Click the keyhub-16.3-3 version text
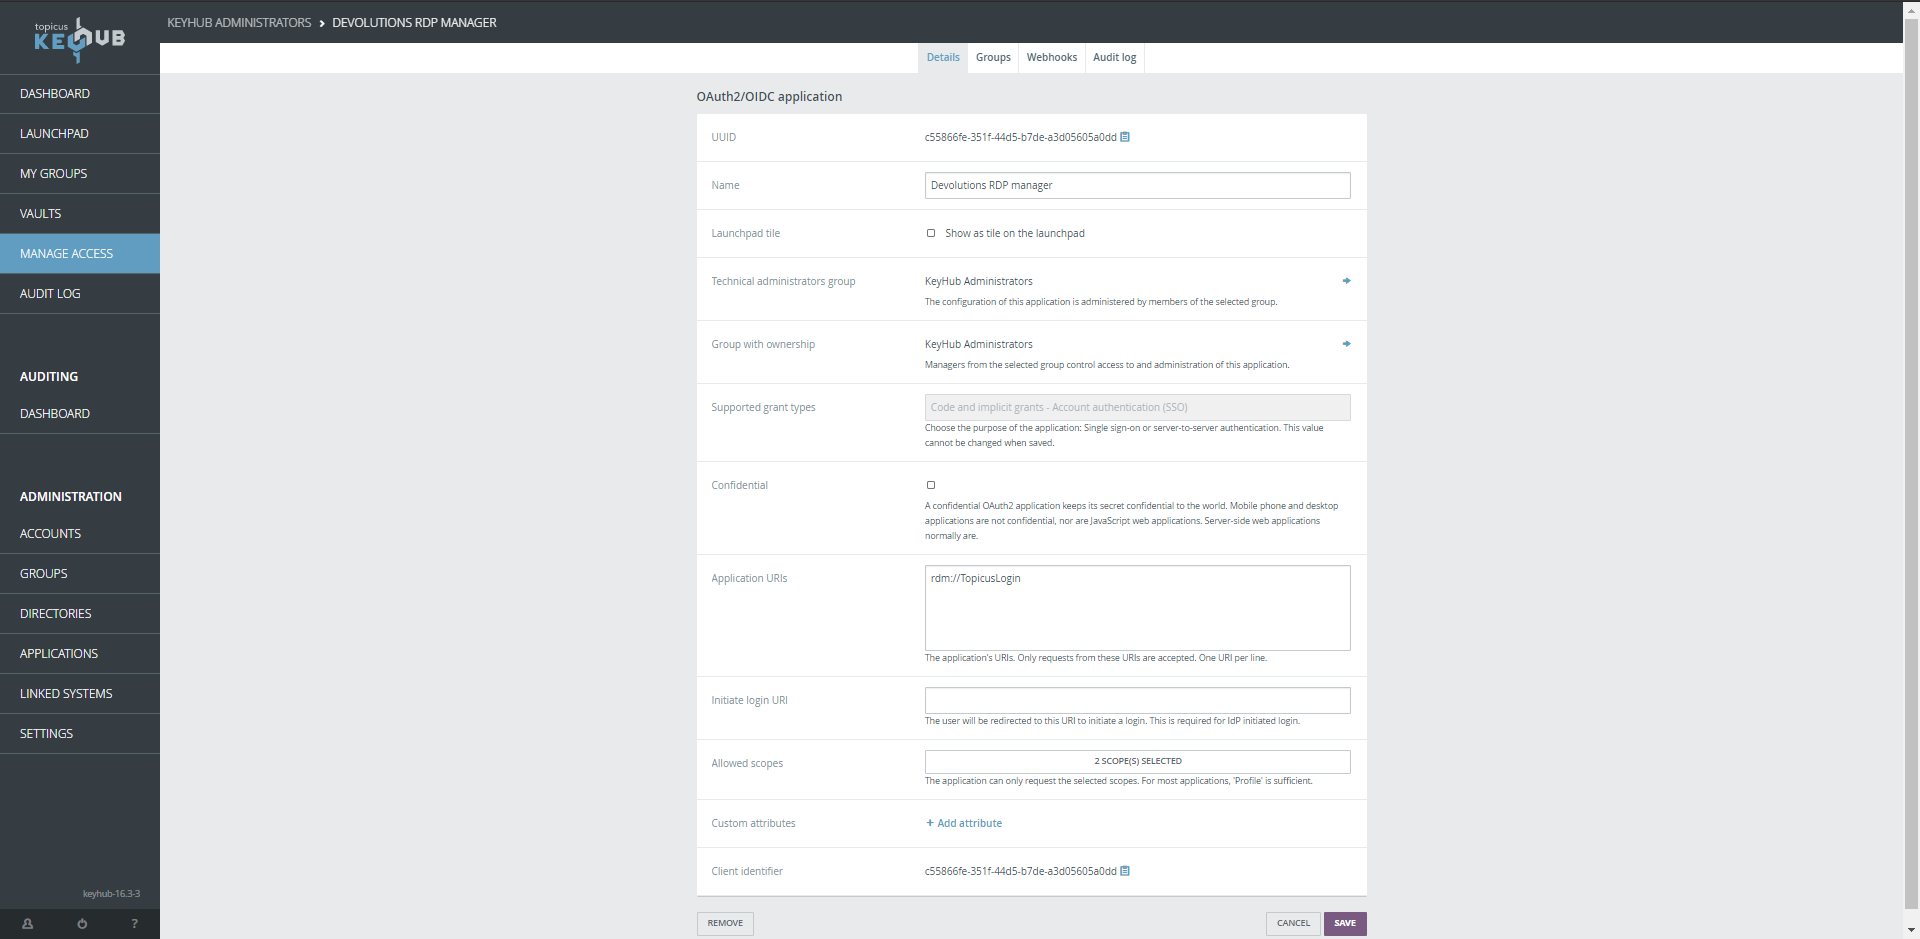Image resolution: width=1920 pixels, height=939 pixels. [x=111, y=894]
